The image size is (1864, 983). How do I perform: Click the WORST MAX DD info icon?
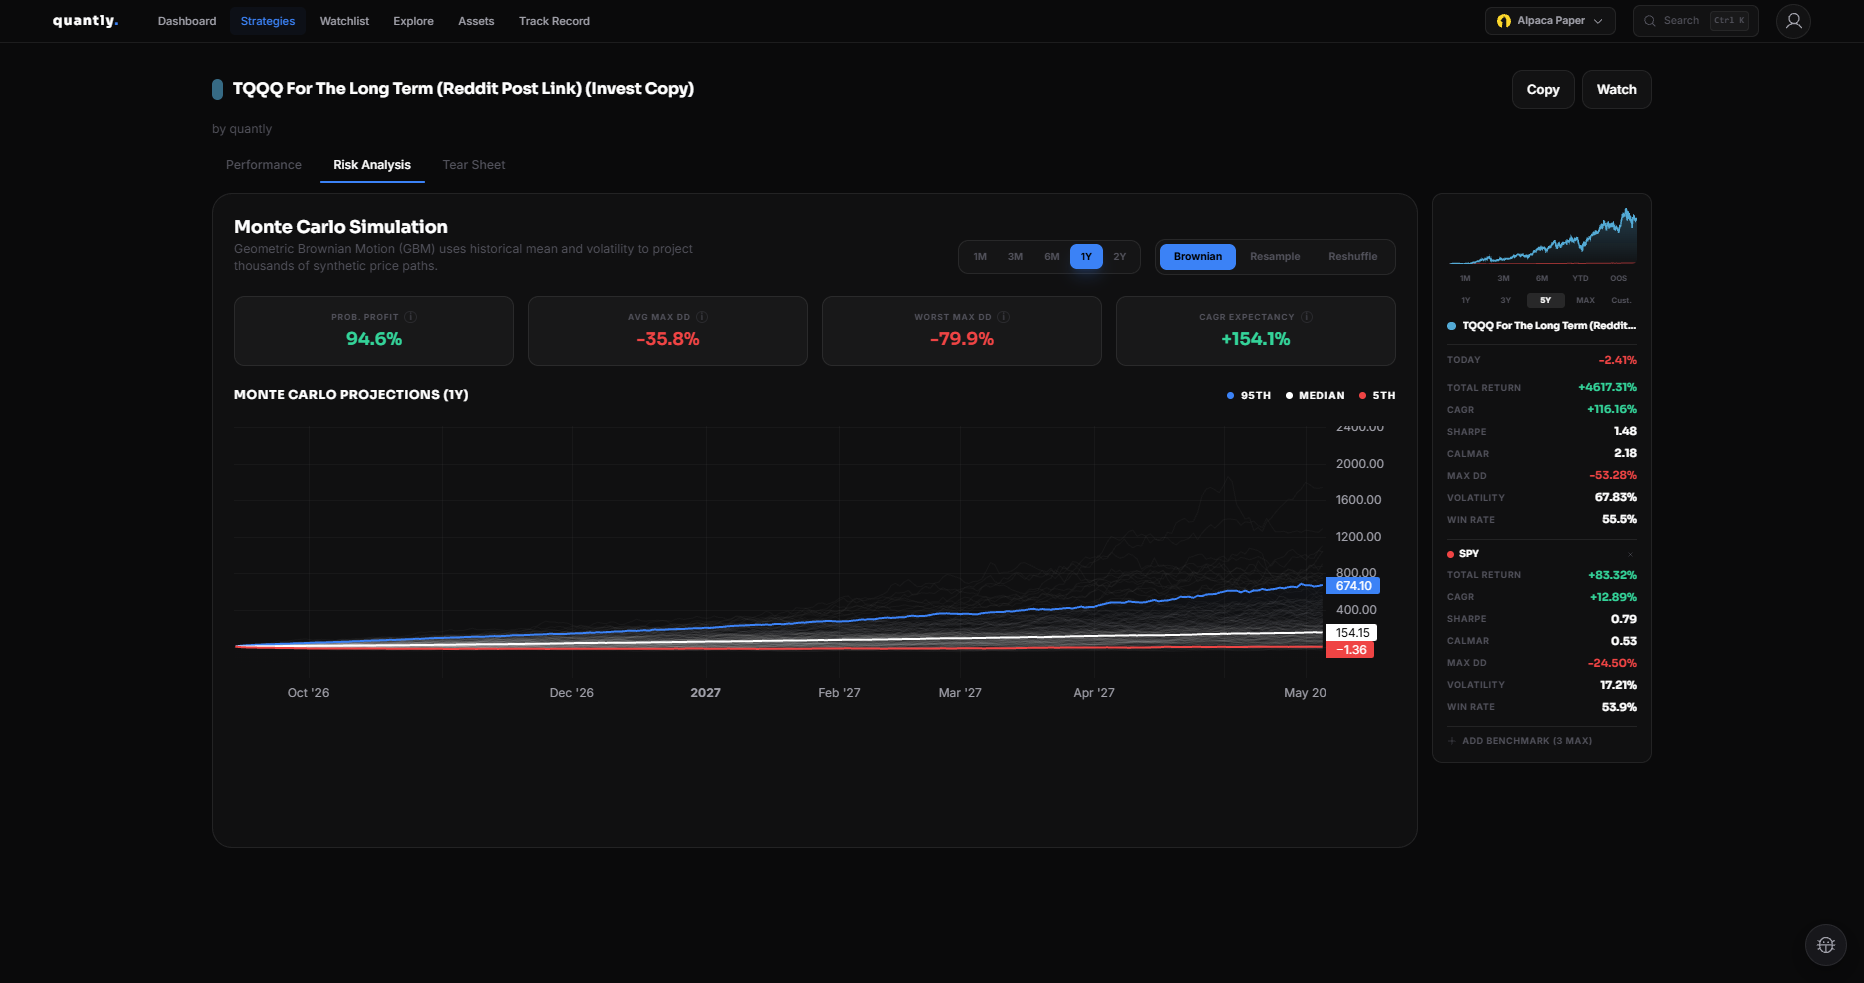1003,317
